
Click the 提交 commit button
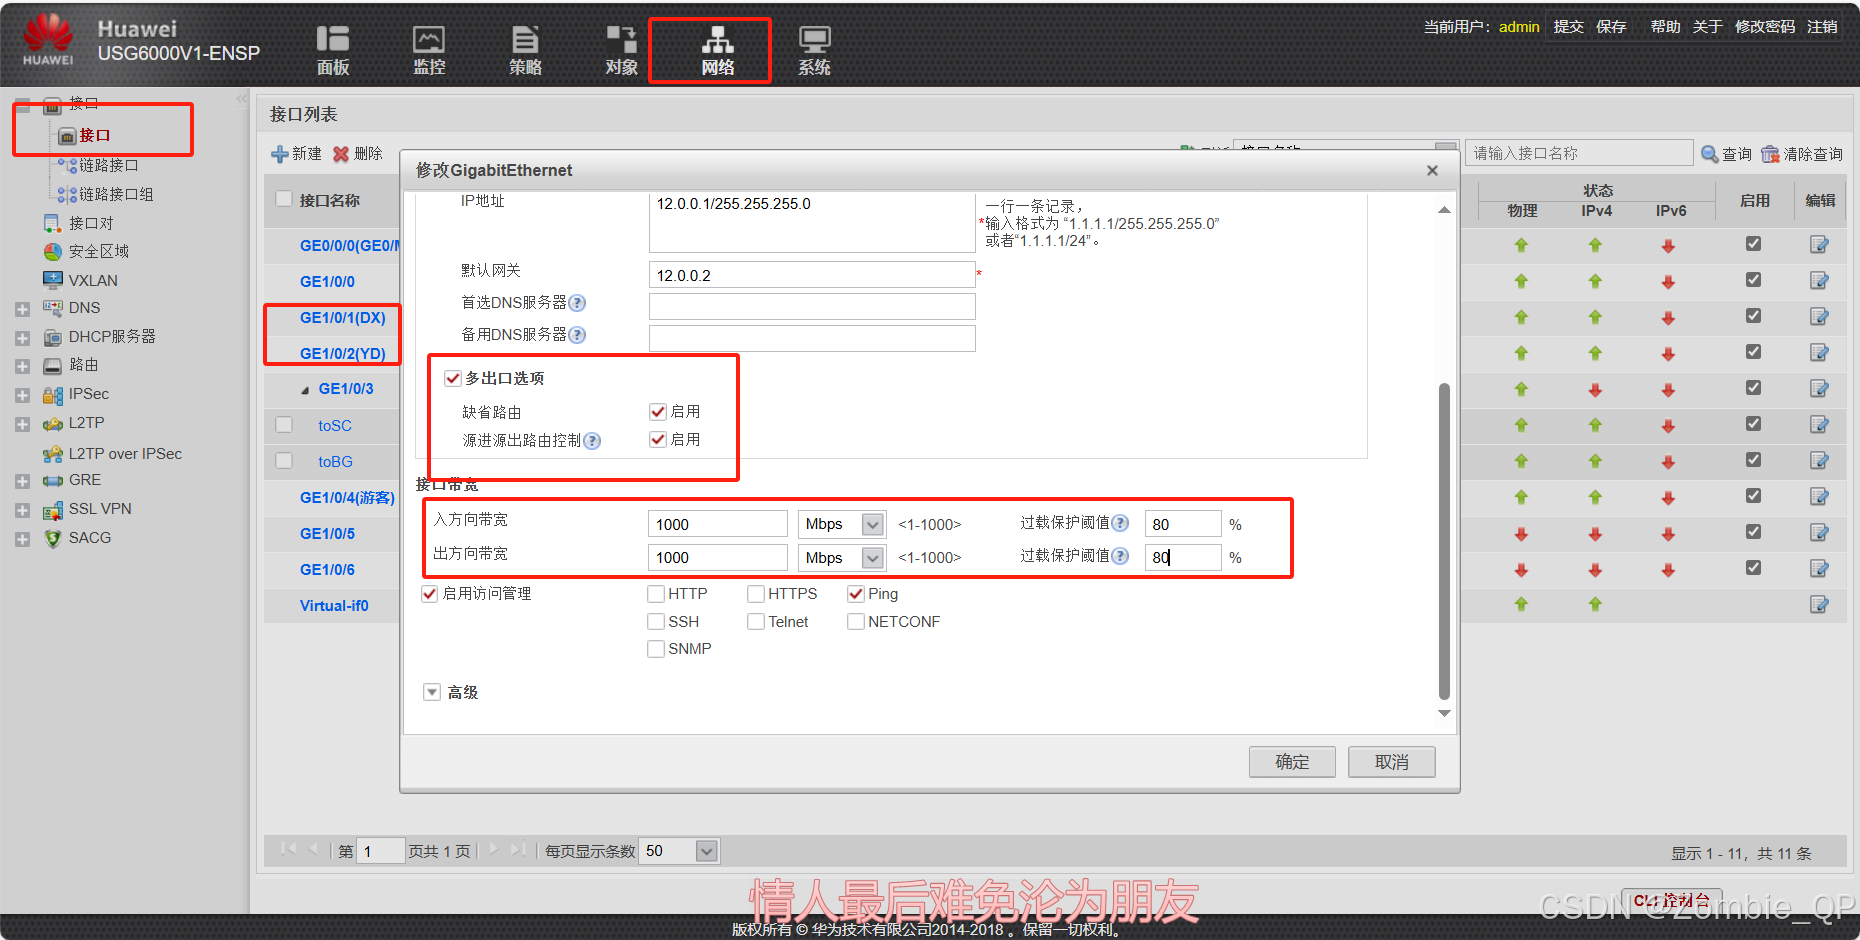pos(1568,27)
